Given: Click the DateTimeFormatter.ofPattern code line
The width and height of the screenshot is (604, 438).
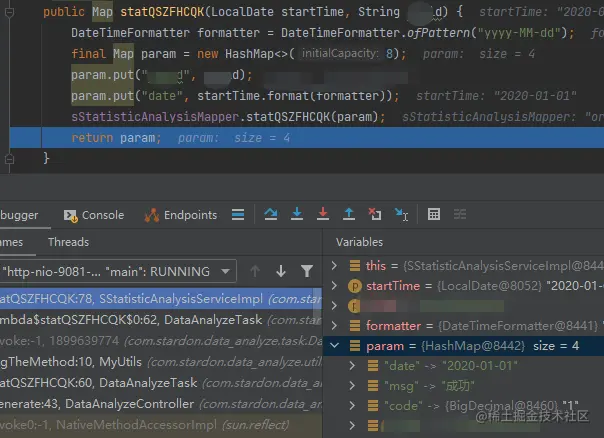Looking at the screenshot, I should click(323, 33).
